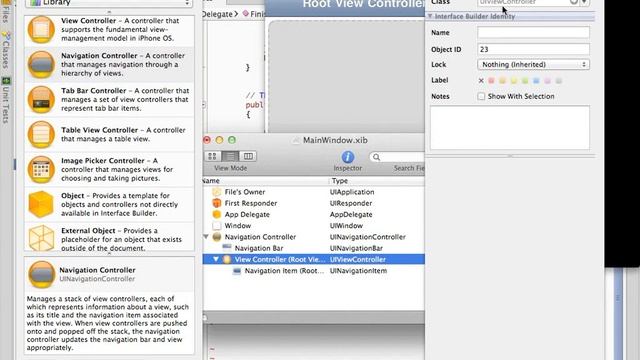Click the File's Owner icon
The height and width of the screenshot is (360, 640).
pyautogui.click(x=216, y=192)
